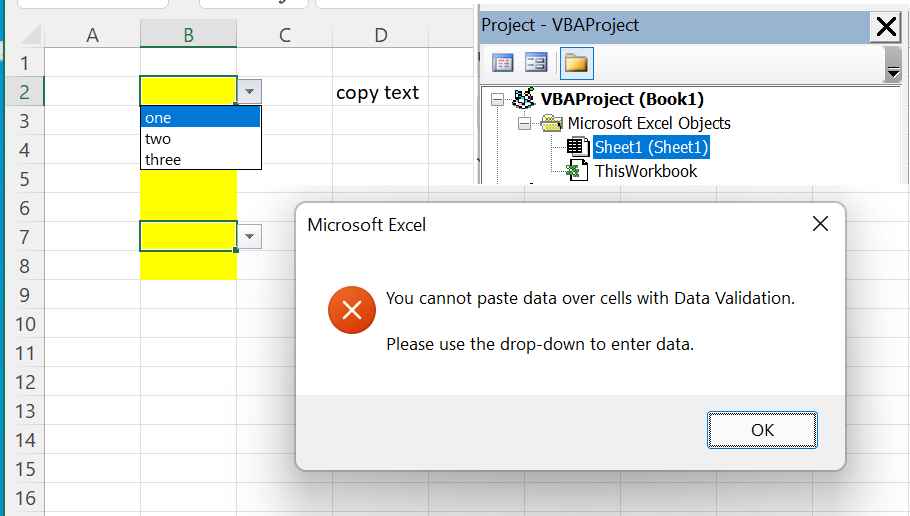
Task: Select row 16 header
Action: 24,497
